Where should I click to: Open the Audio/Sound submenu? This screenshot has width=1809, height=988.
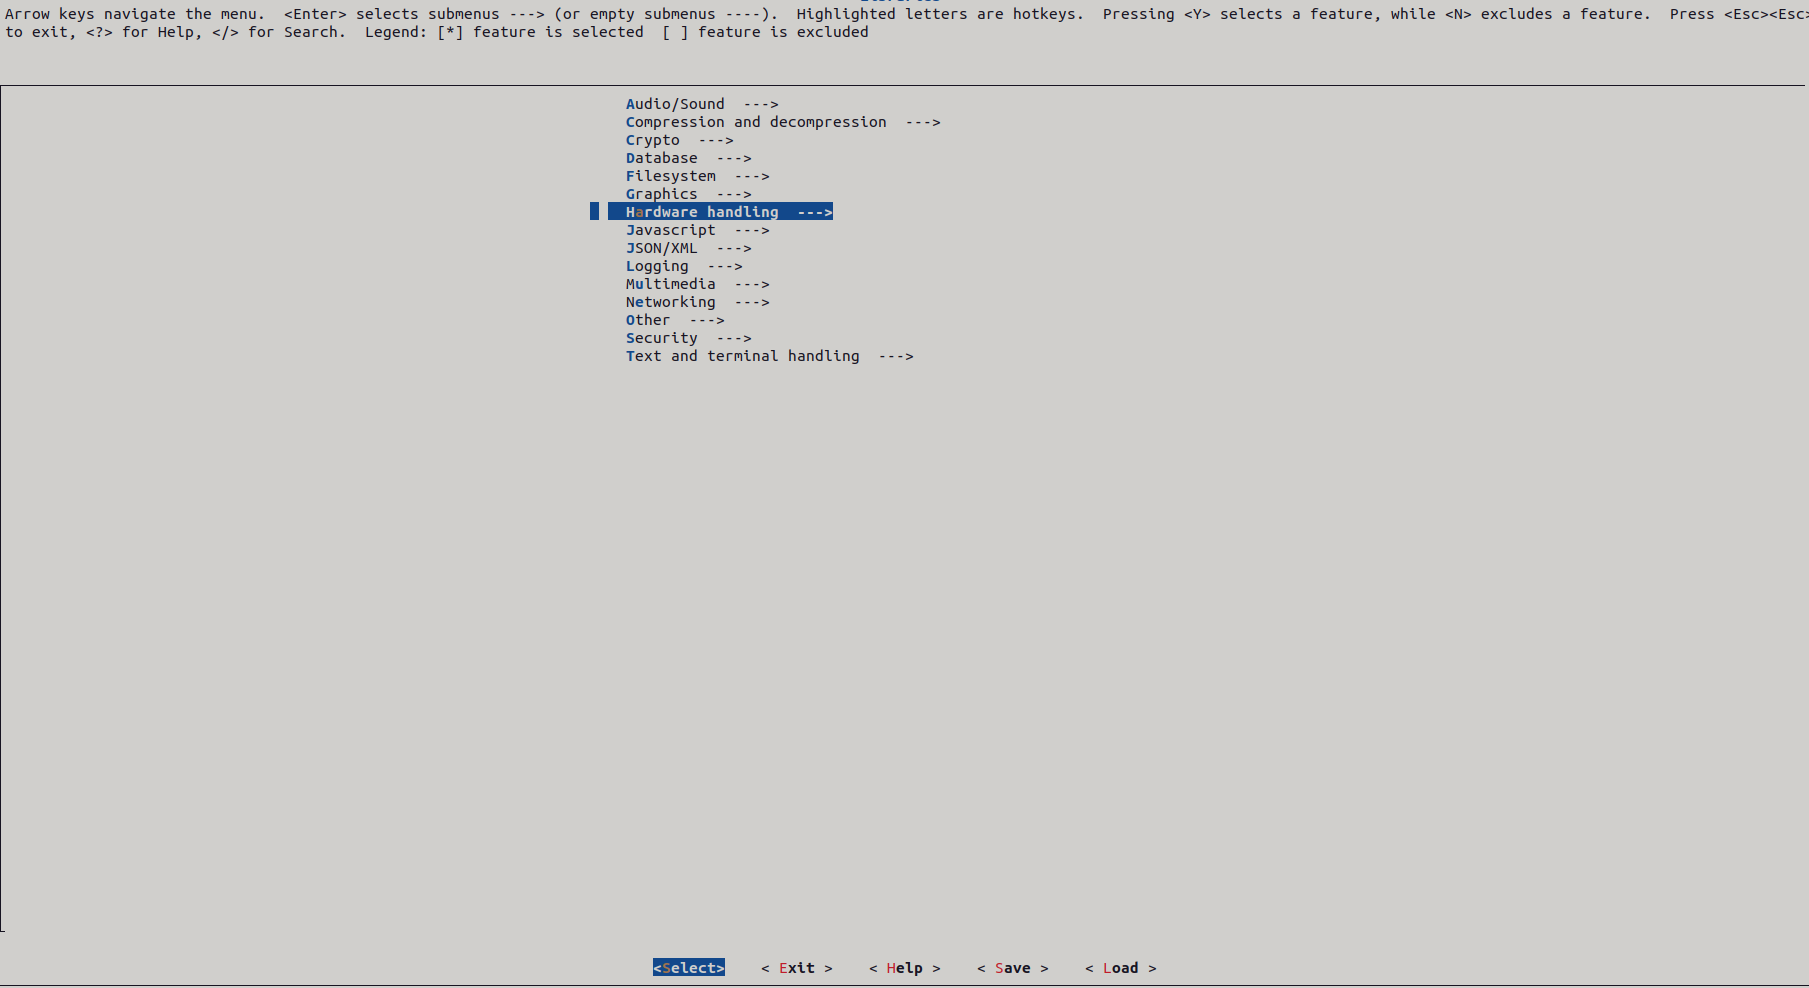[x=675, y=104]
